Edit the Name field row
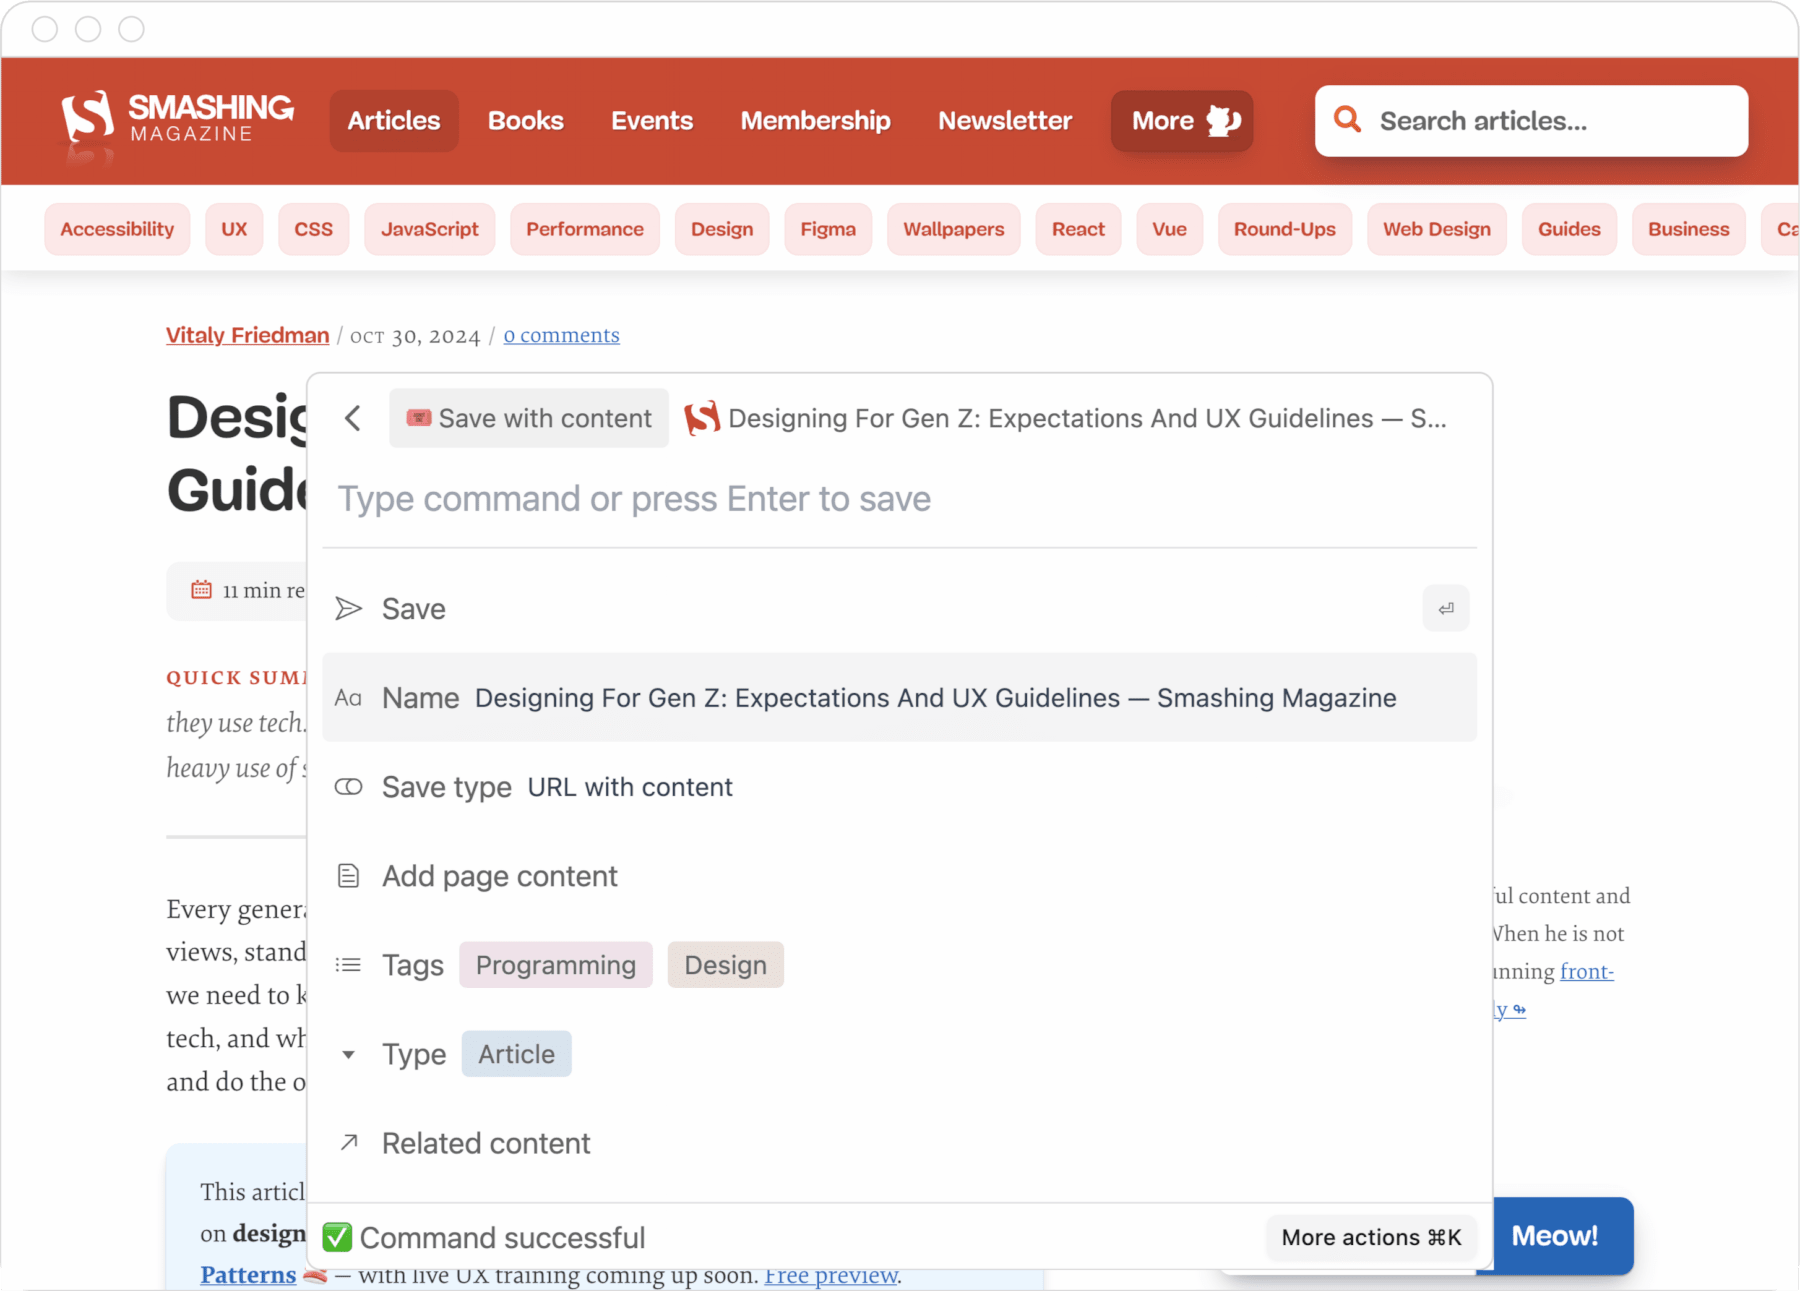 click(x=900, y=698)
